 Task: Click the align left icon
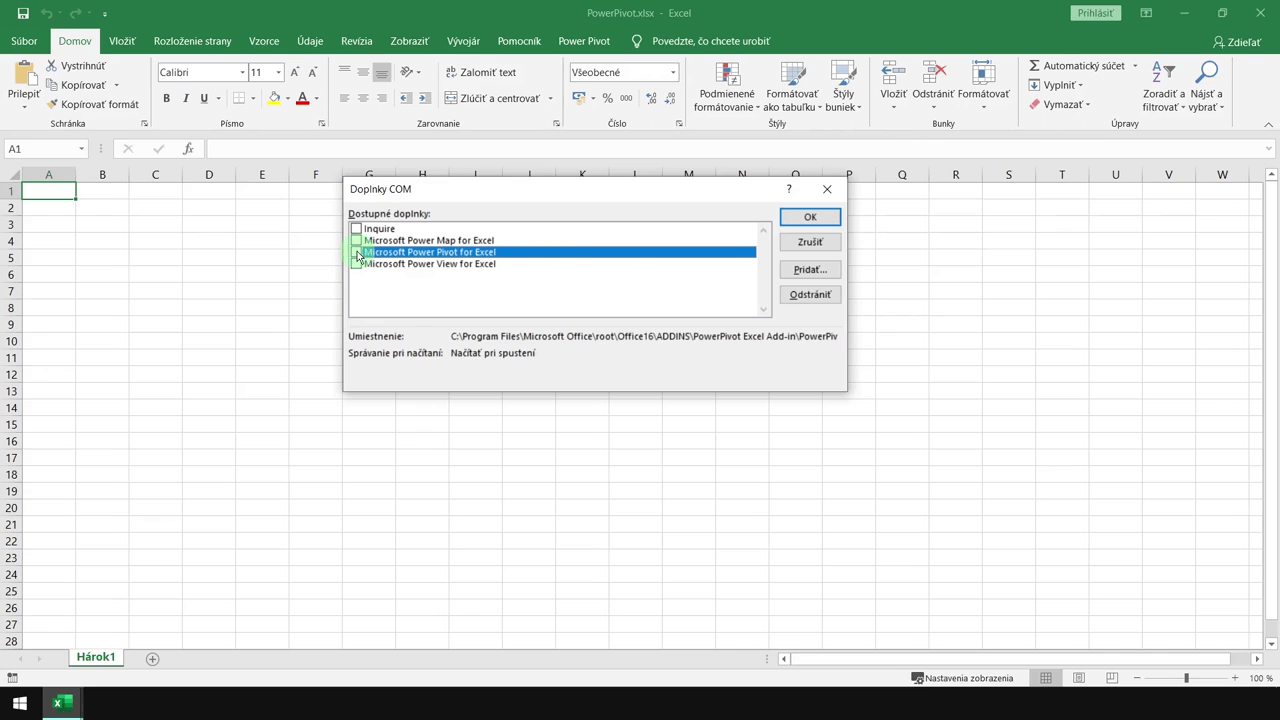pos(344,98)
